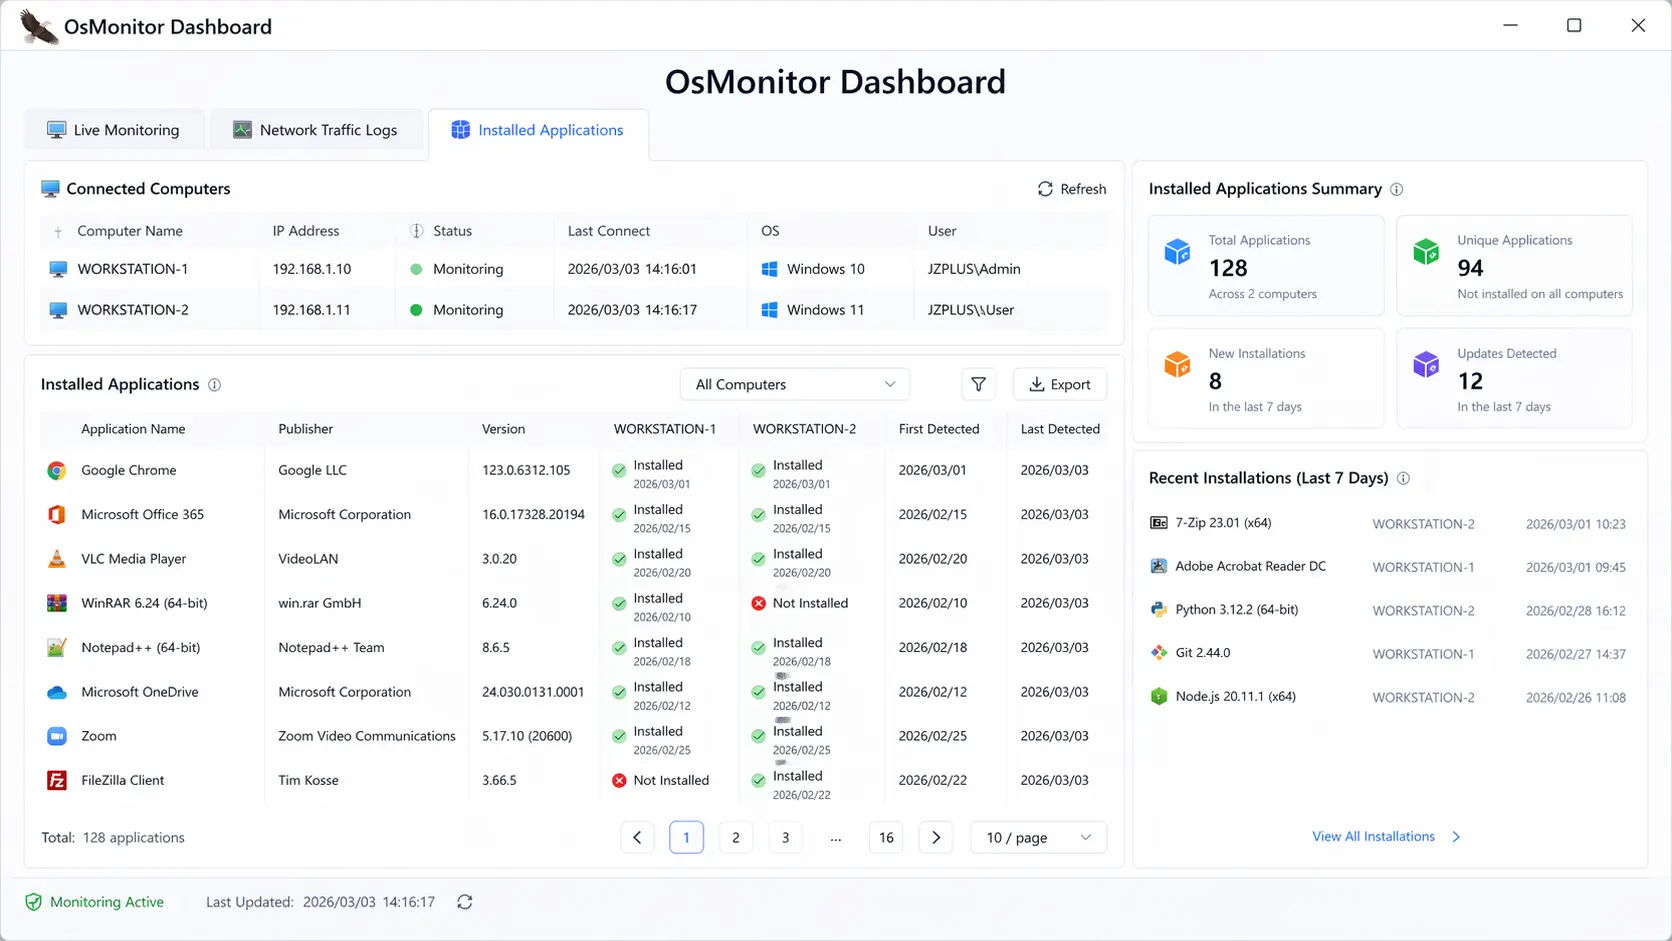Click the Adobe Acrobat Reader DC icon
The image size is (1672, 941).
click(x=1159, y=566)
